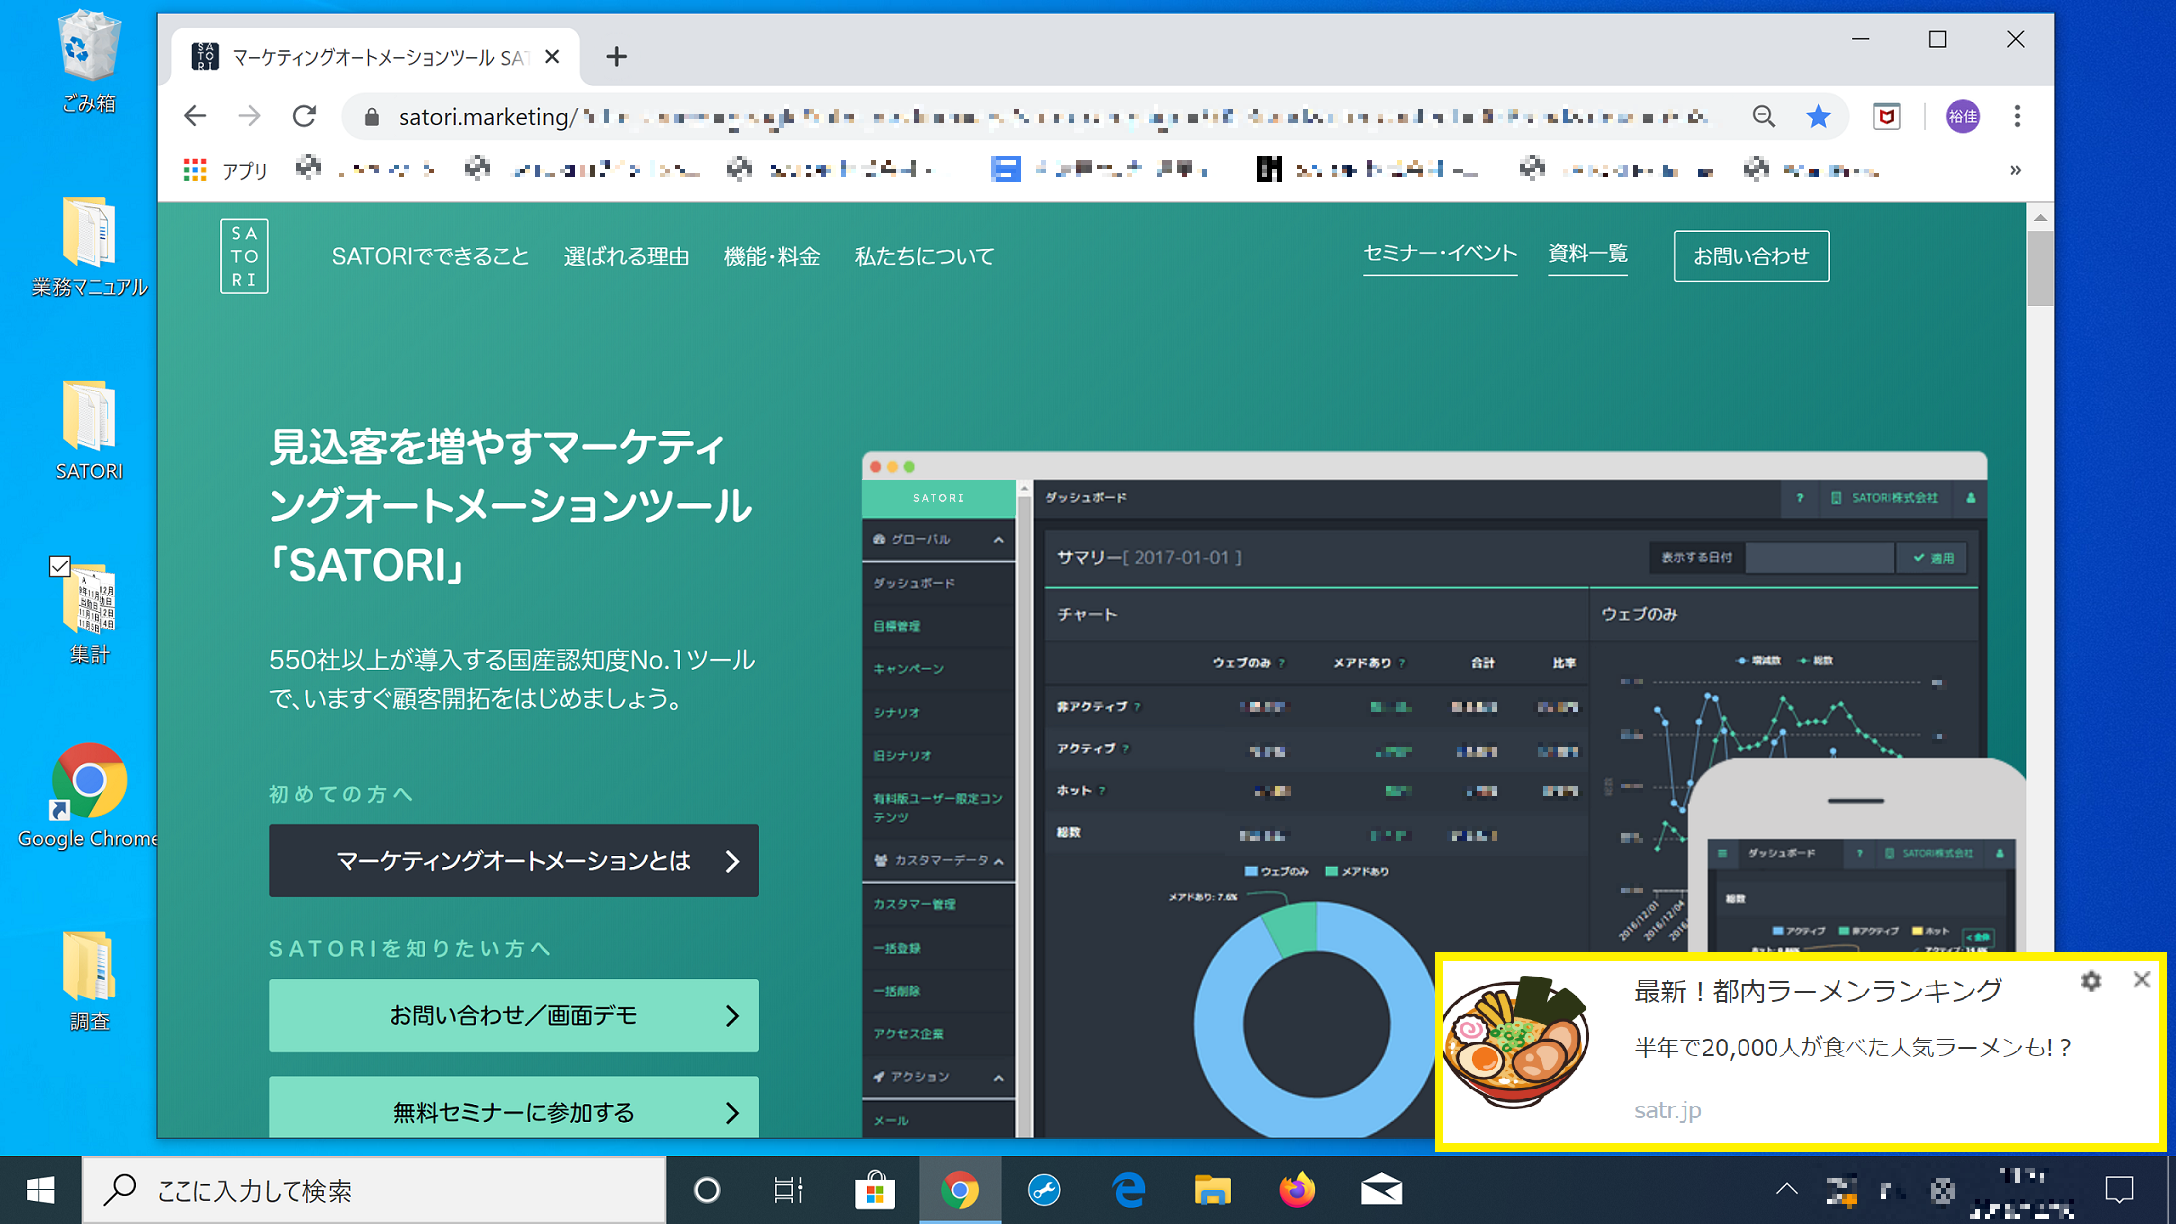This screenshot has height=1224, width=2176.
Task: Follow the セミナー・イベント link
Action: tap(1440, 254)
